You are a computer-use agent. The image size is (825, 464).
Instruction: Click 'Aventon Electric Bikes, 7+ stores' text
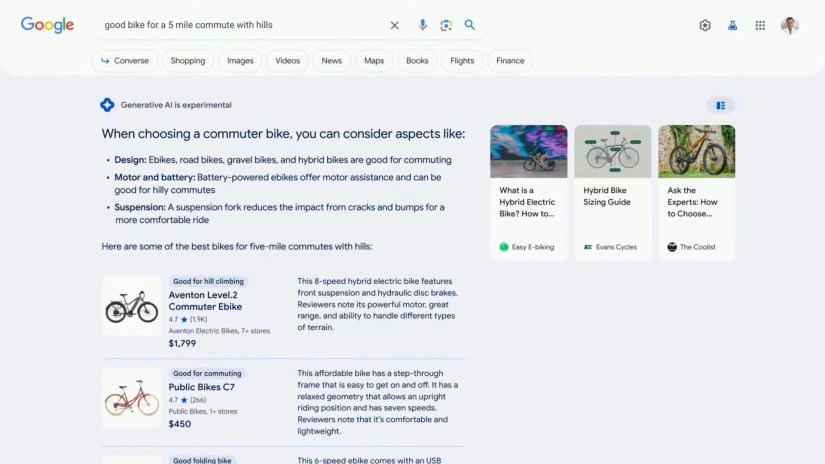[219, 331]
